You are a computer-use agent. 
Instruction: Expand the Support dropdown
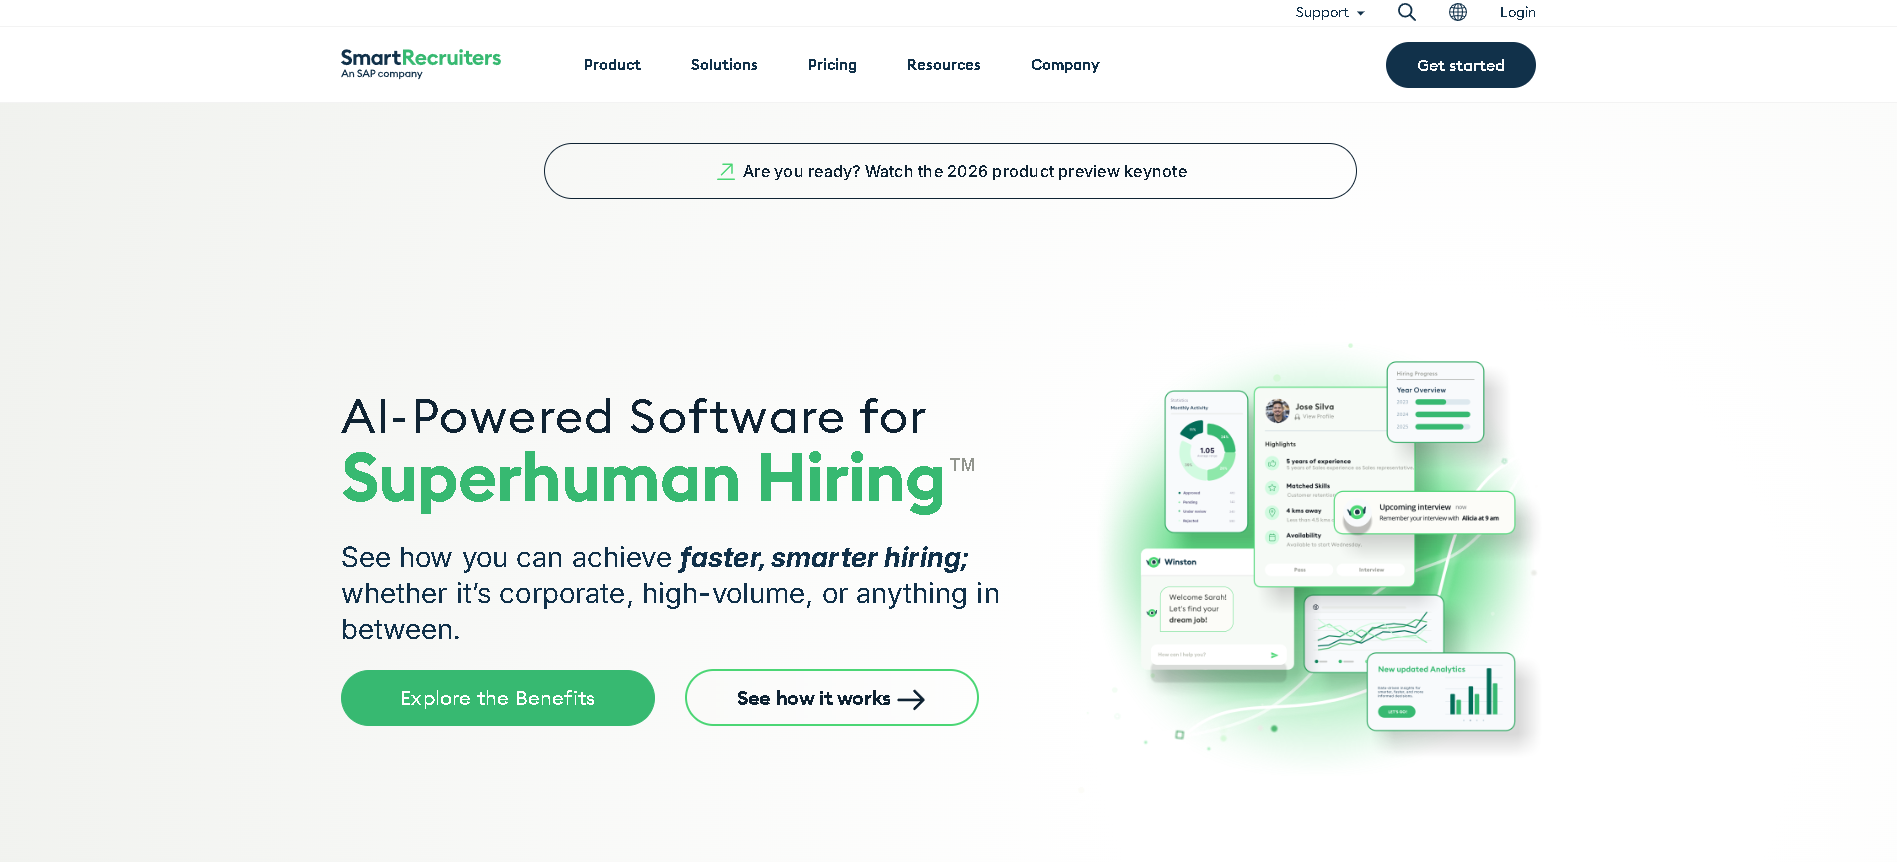pos(1330,12)
